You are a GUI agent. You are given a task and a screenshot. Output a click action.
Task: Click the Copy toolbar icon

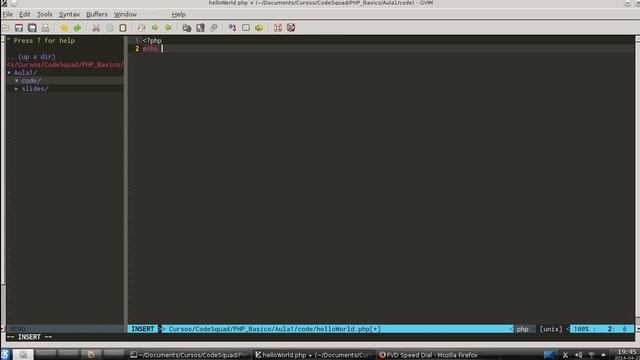click(110, 28)
